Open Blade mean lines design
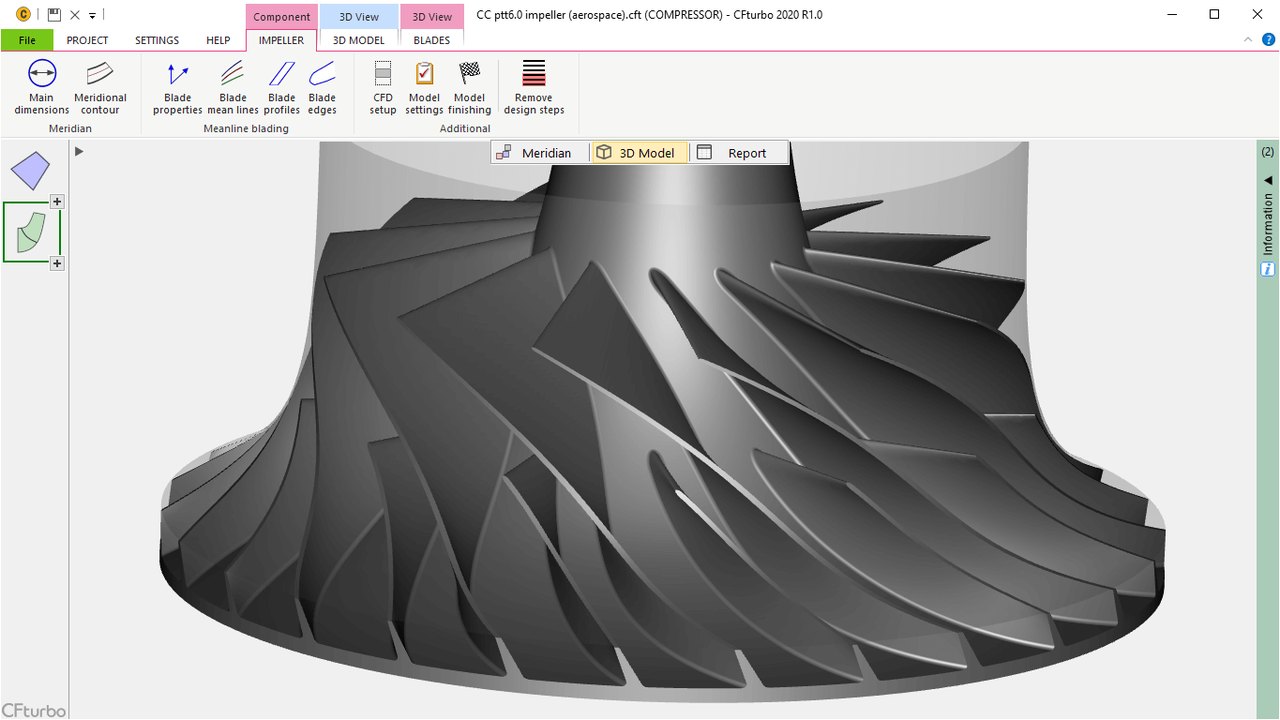This screenshot has width=1280, height=720. coord(233,87)
